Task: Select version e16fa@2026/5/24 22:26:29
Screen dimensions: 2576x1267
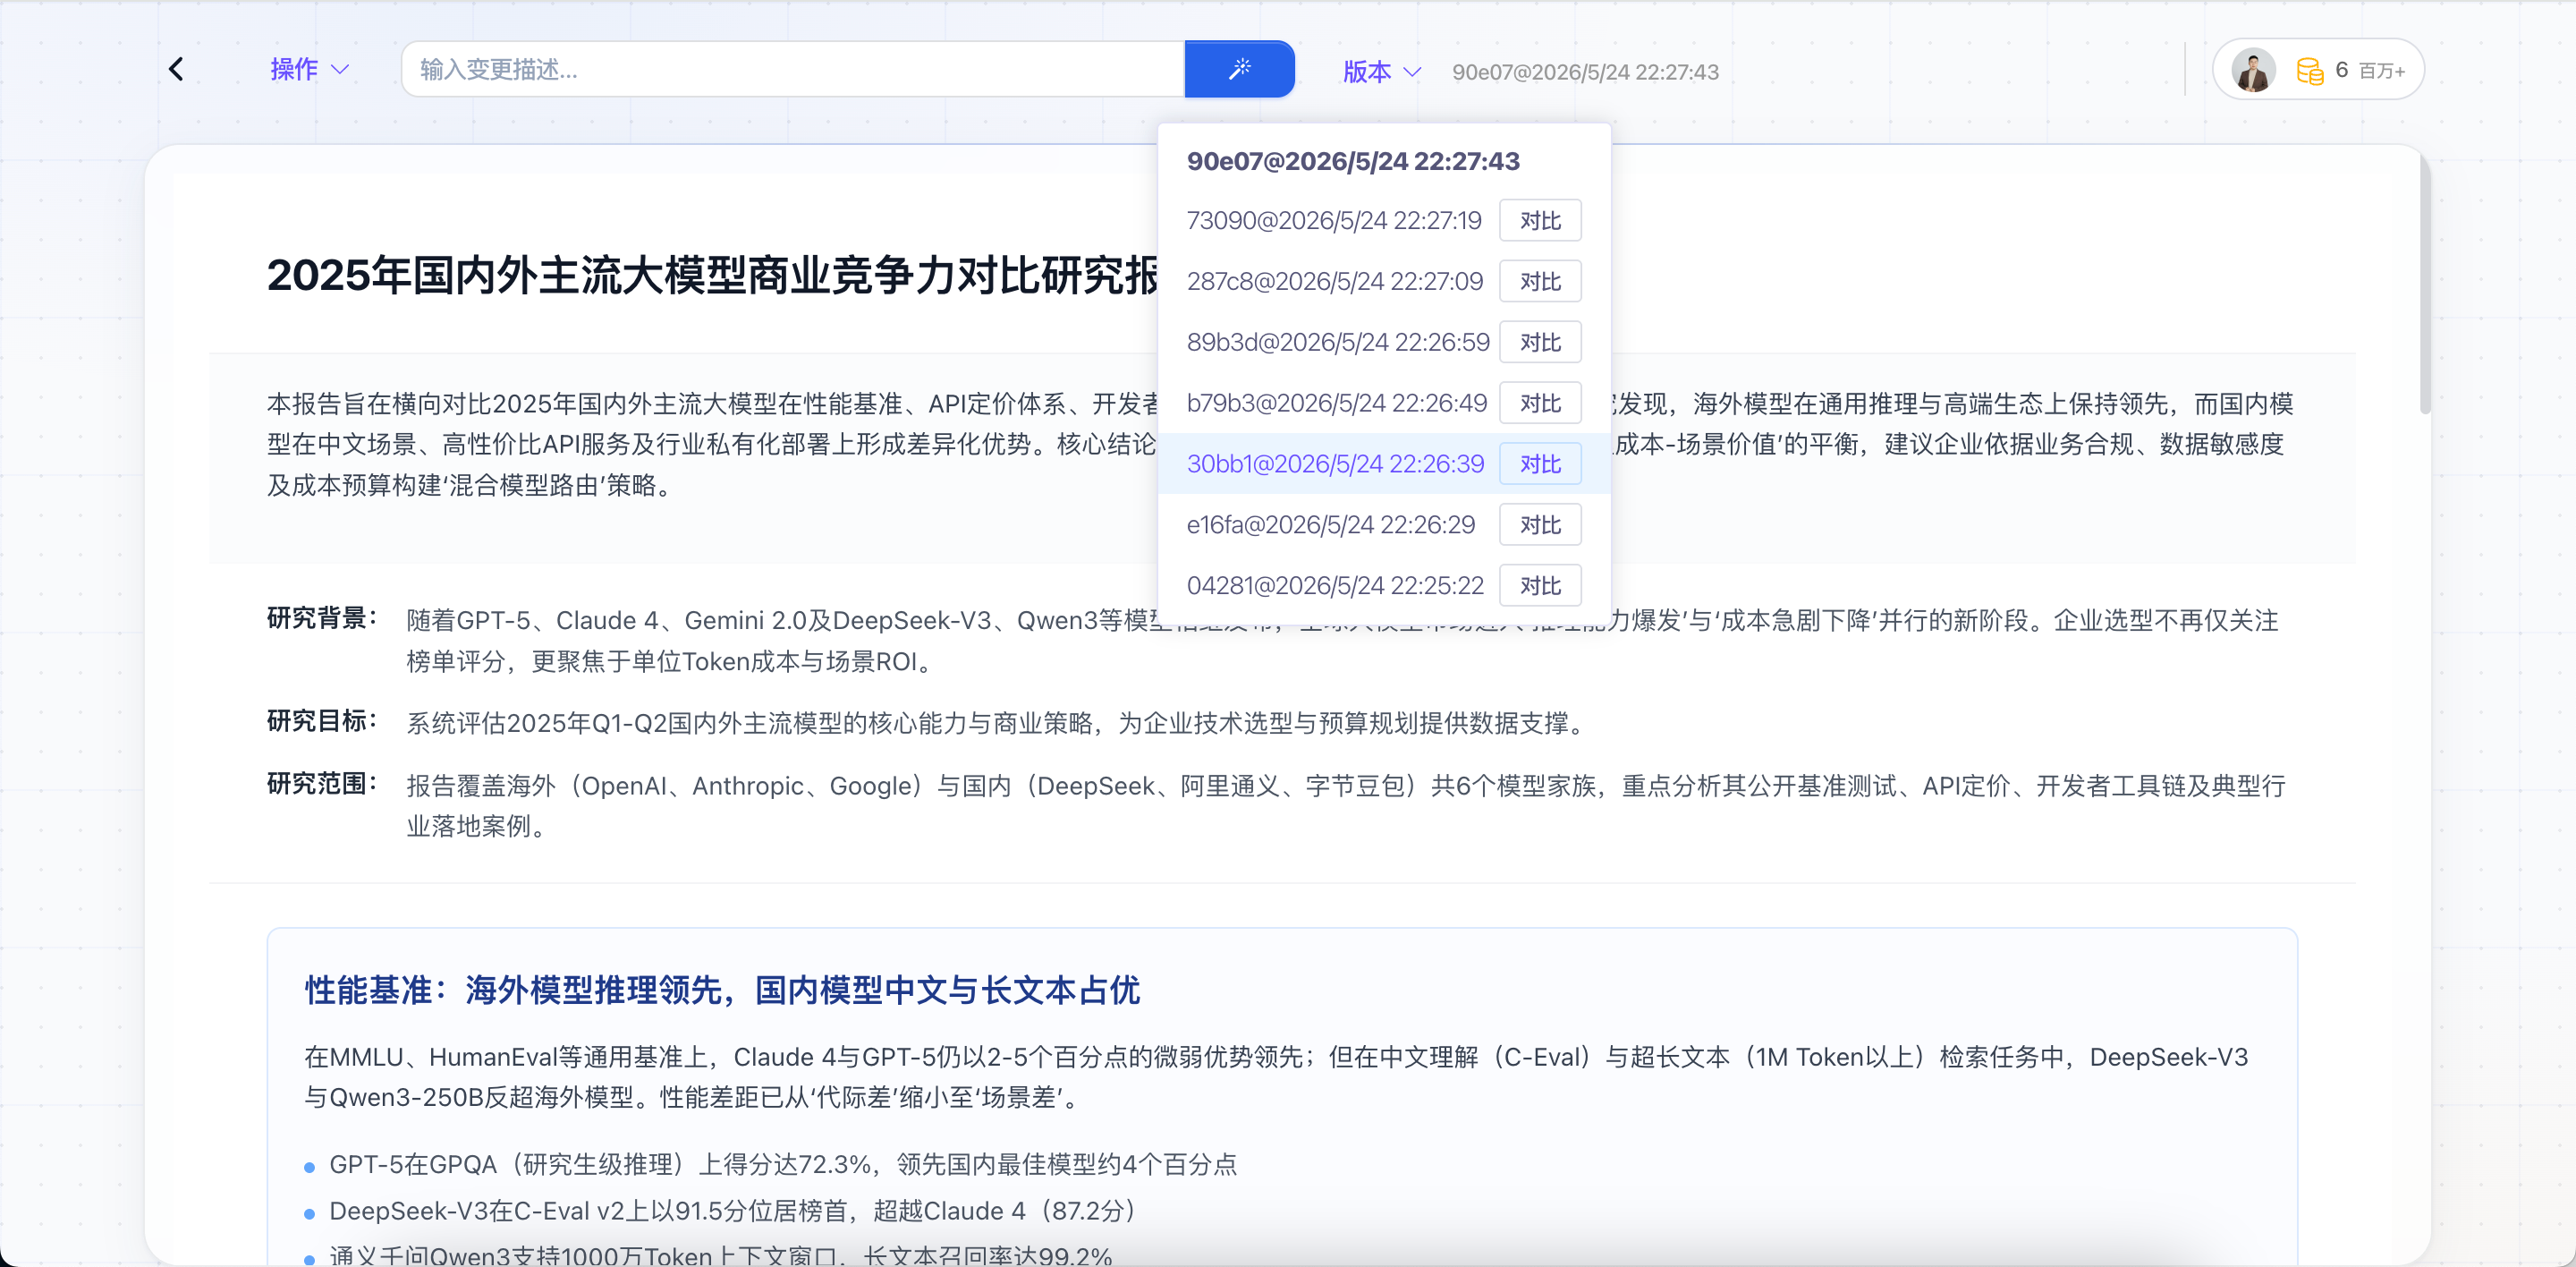Action: (1330, 525)
